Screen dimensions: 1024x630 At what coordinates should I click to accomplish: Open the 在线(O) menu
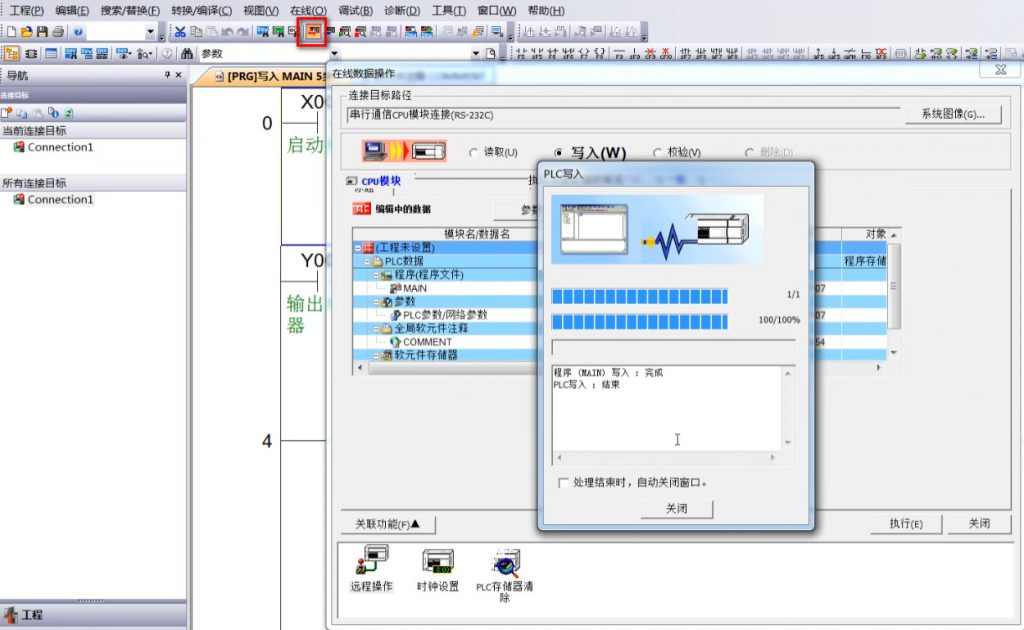[x=308, y=10]
